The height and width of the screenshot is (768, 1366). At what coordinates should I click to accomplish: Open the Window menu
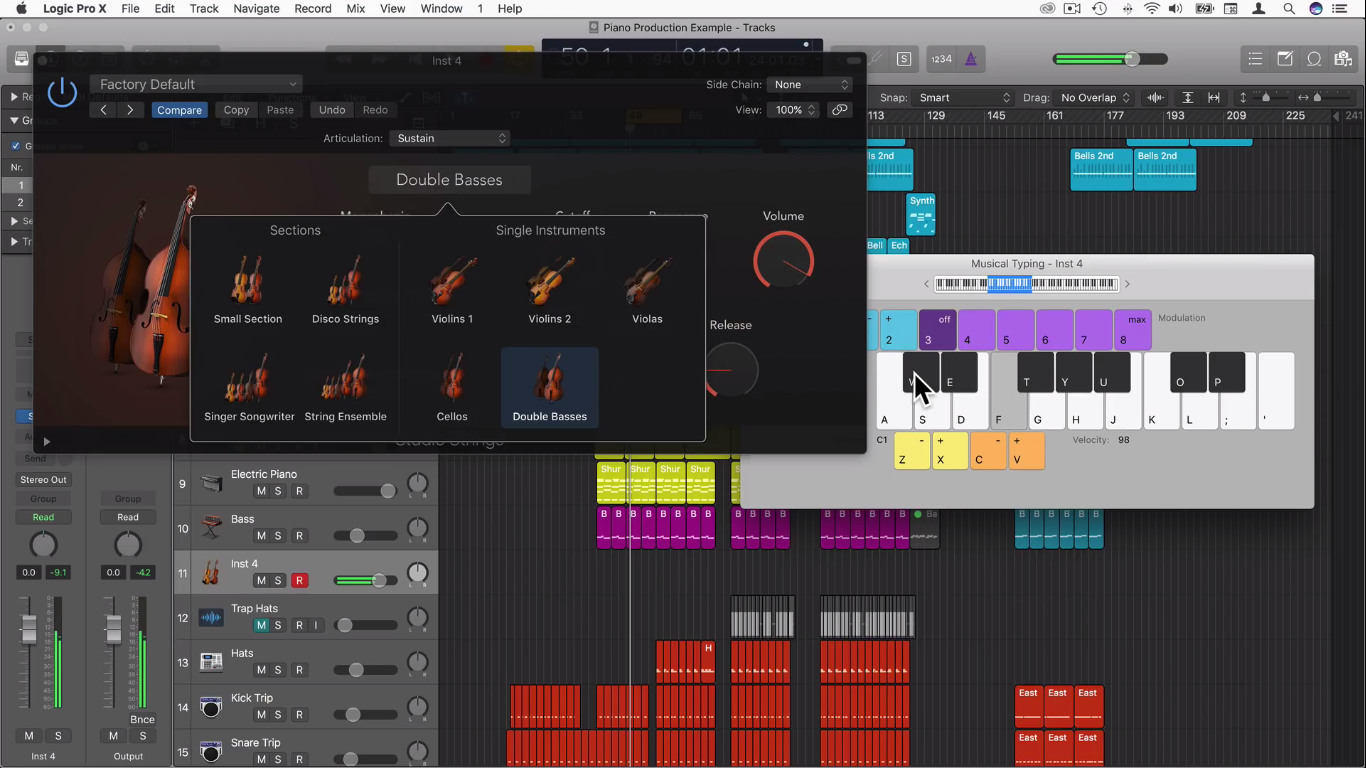(x=441, y=9)
